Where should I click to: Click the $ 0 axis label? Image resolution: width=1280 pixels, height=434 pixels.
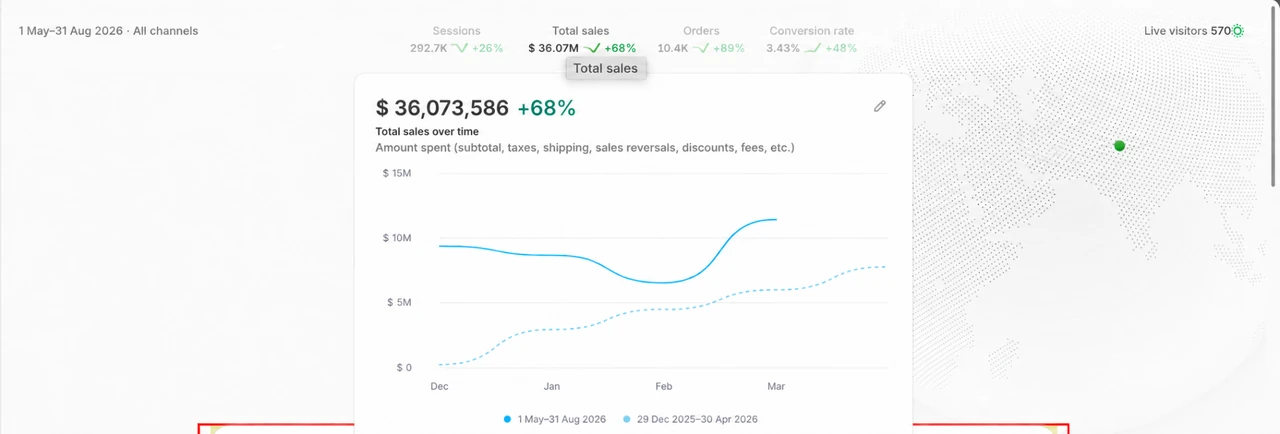403,367
